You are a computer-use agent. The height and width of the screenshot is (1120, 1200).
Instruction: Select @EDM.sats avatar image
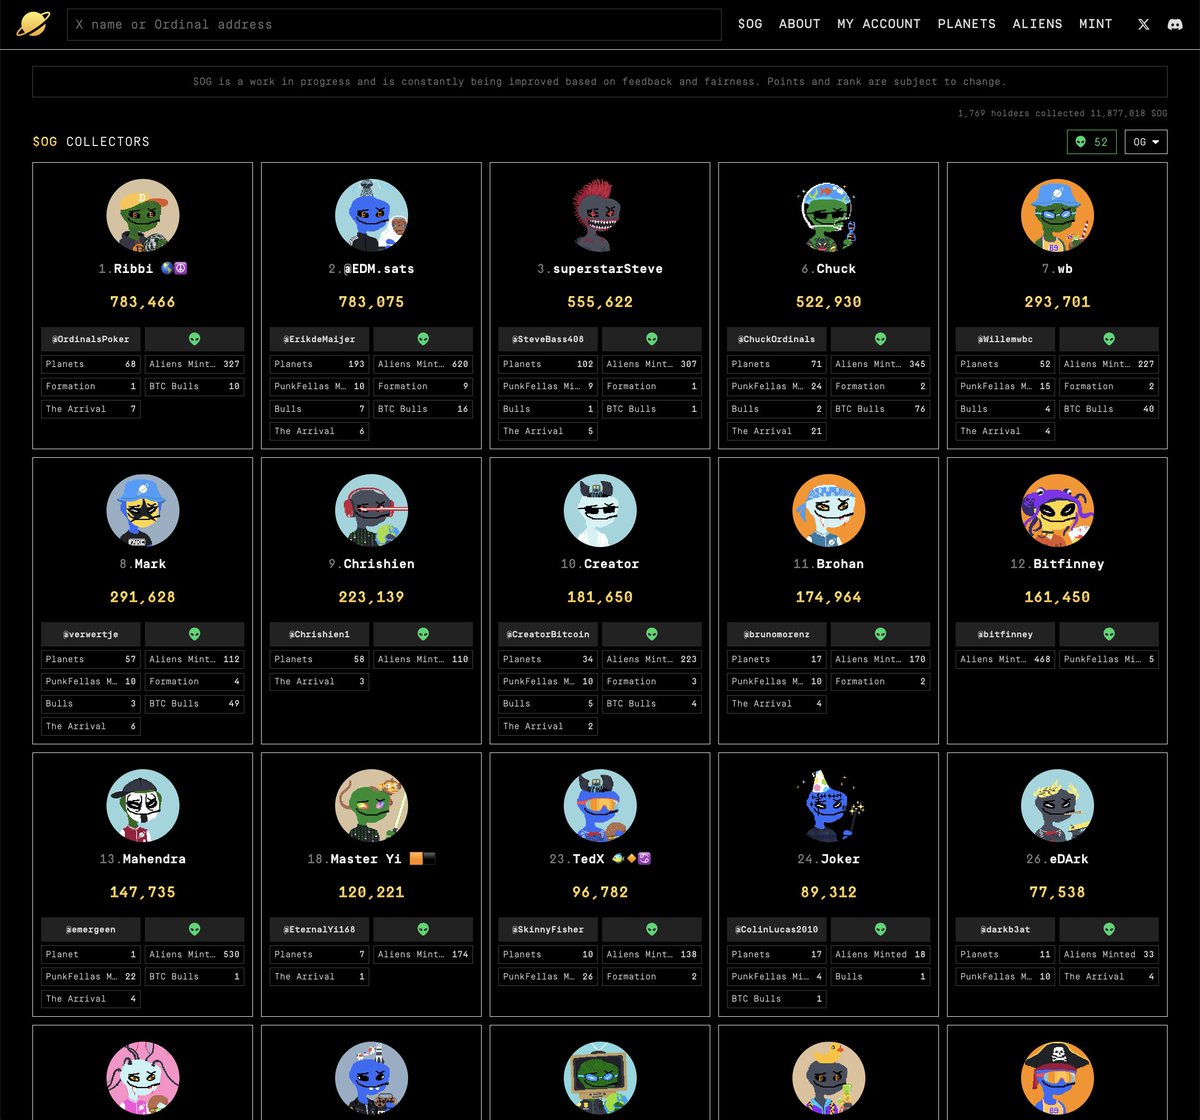pos(371,216)
